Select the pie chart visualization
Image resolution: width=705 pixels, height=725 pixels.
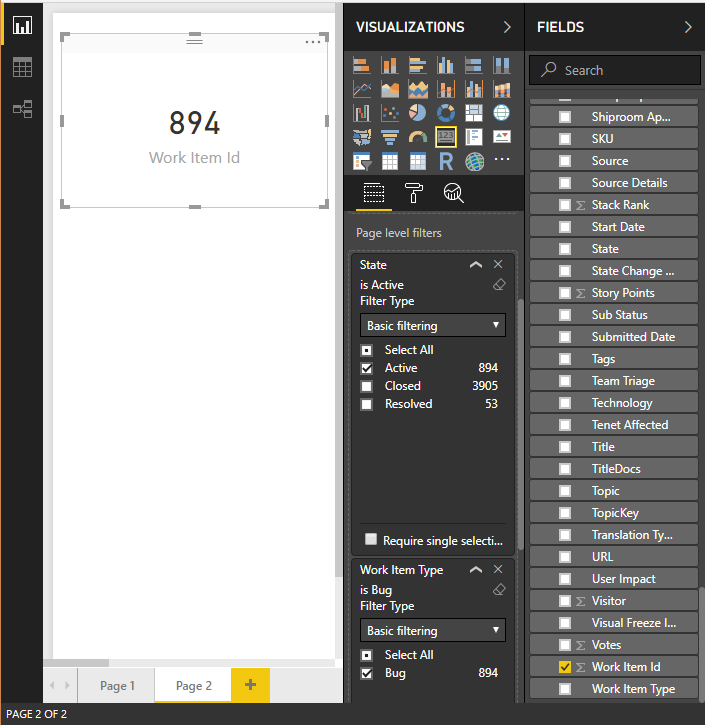[418, 113]
